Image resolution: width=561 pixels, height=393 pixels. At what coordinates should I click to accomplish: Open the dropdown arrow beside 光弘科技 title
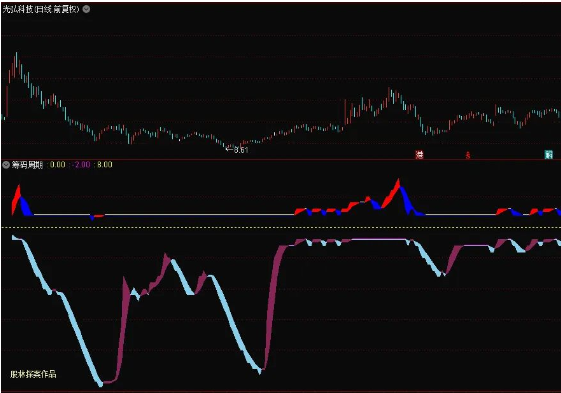[87, 9]
